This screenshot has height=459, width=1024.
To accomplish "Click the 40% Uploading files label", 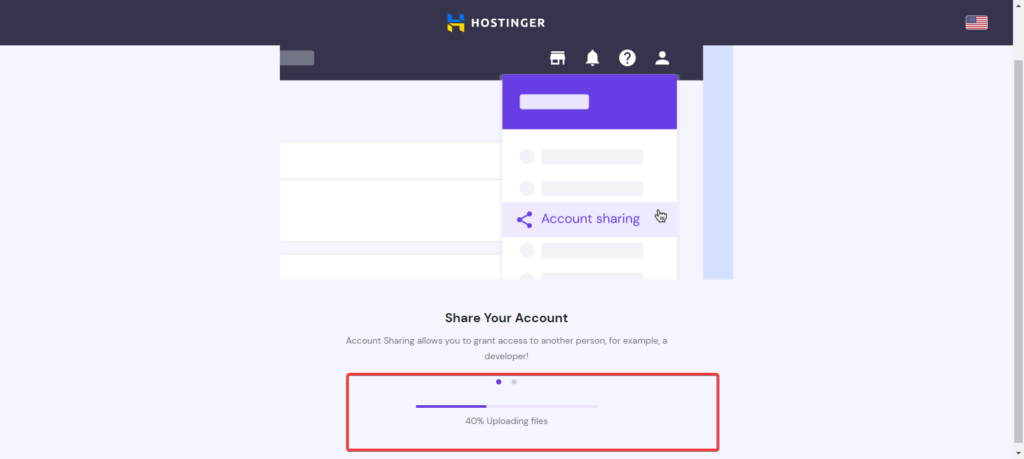I will pos(506,421).
